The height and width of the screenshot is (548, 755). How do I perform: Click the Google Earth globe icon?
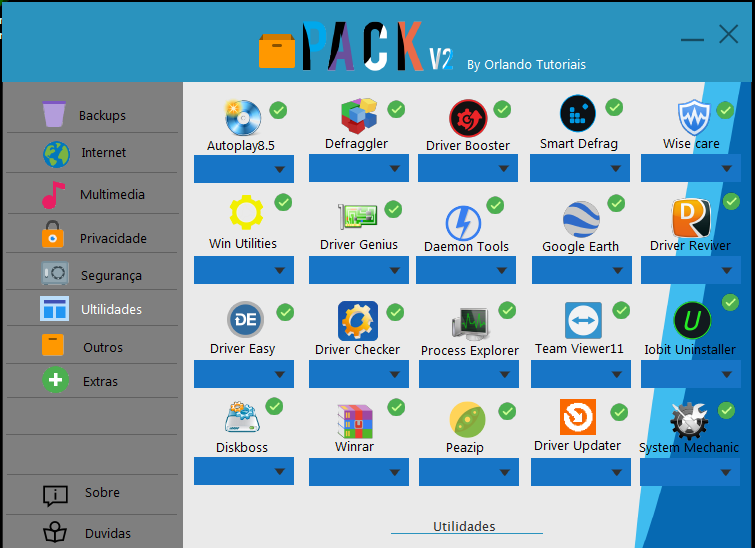tap(581, 219)
